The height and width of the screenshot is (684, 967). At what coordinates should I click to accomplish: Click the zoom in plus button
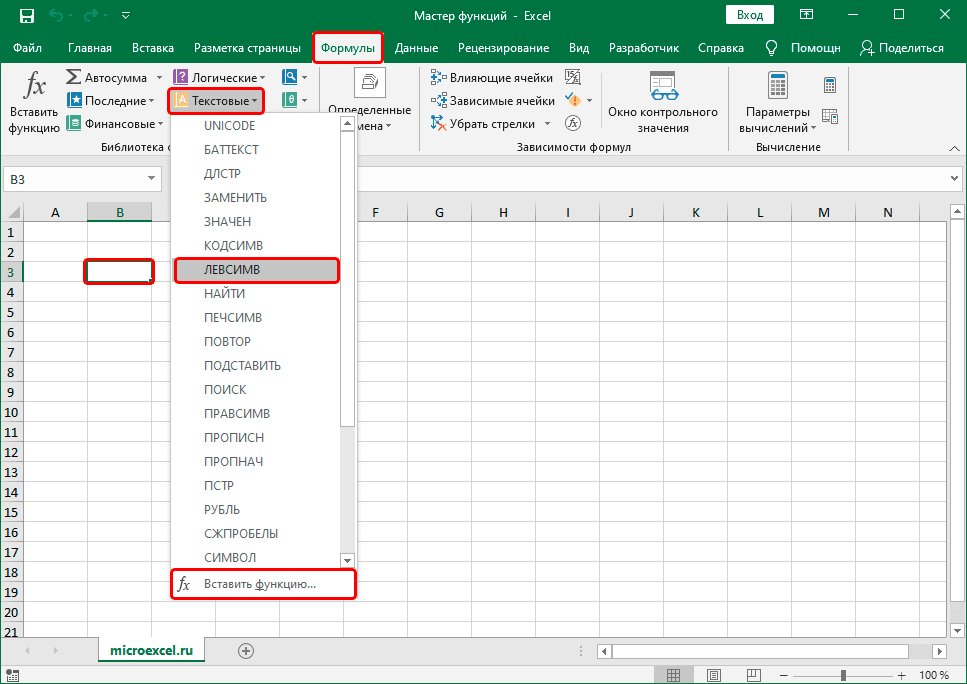902,675
